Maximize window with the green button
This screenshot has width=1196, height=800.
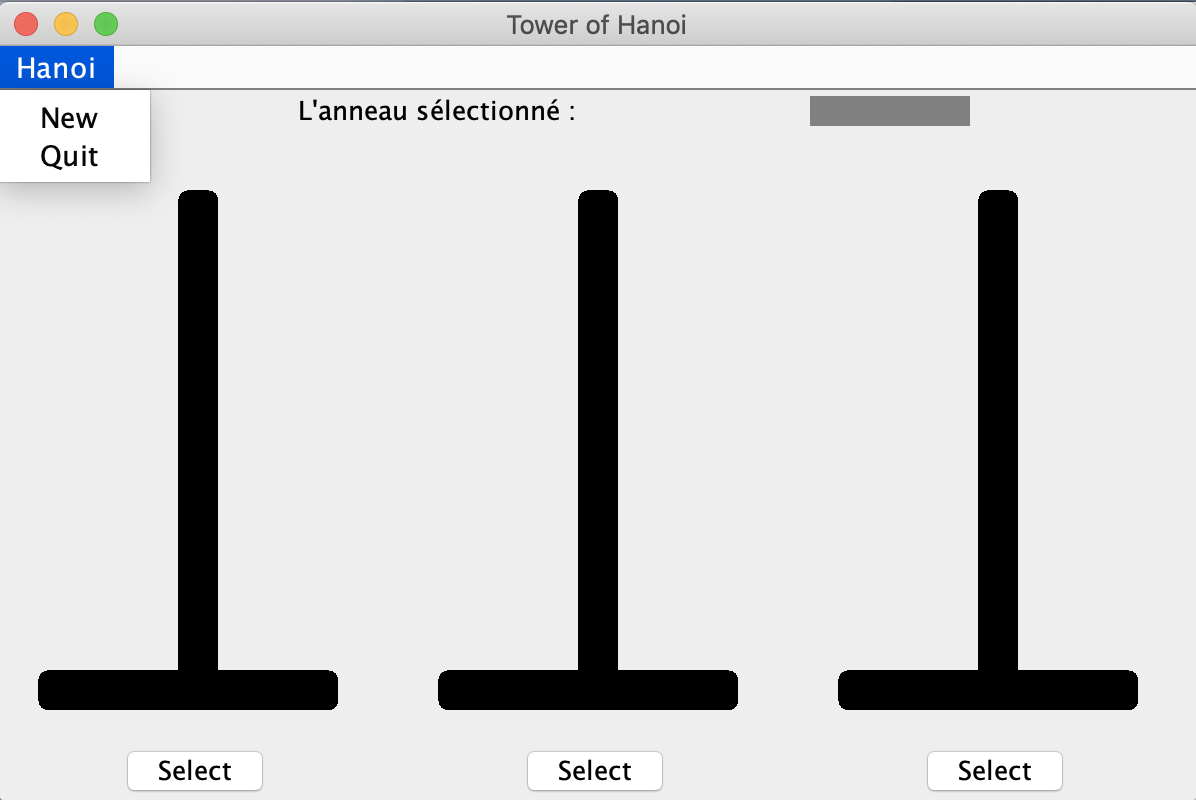coord(106,24)
